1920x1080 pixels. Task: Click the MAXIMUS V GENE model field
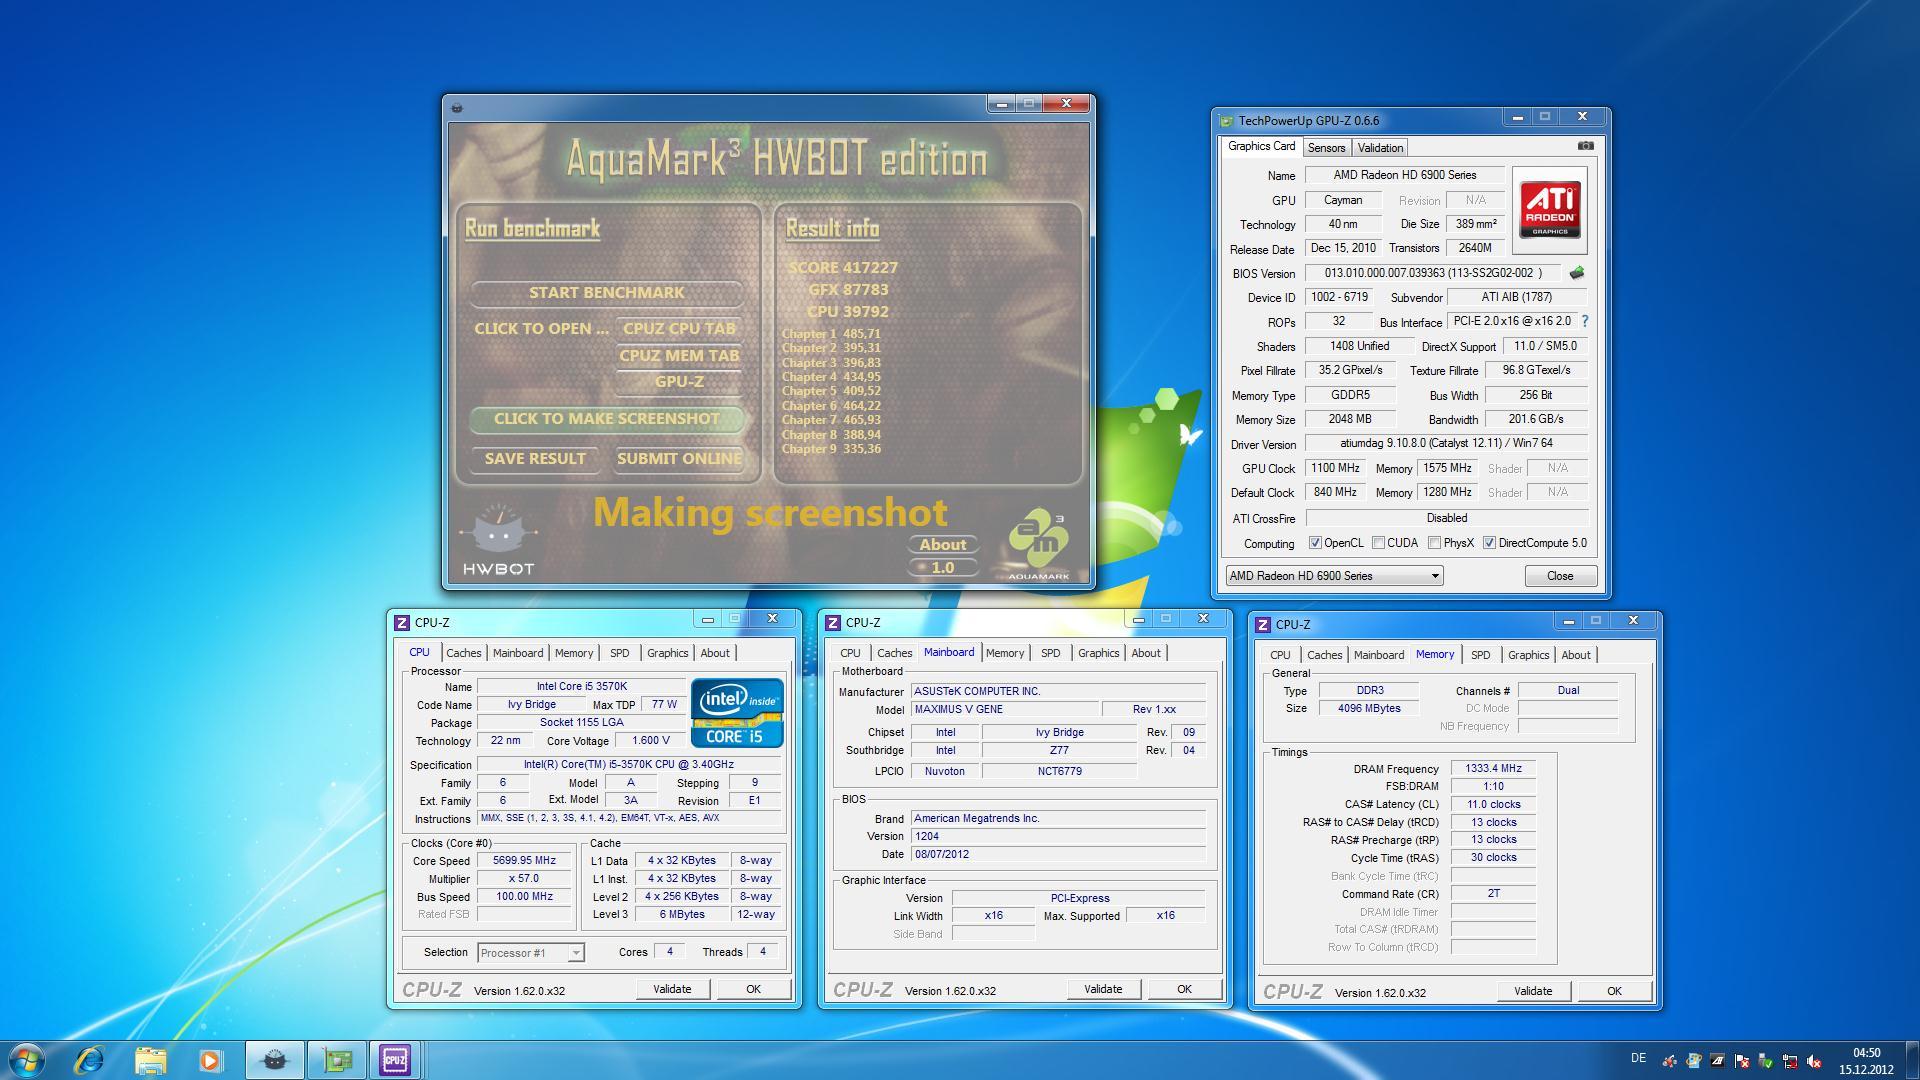pyautogui.click(x=1004, y=710)
